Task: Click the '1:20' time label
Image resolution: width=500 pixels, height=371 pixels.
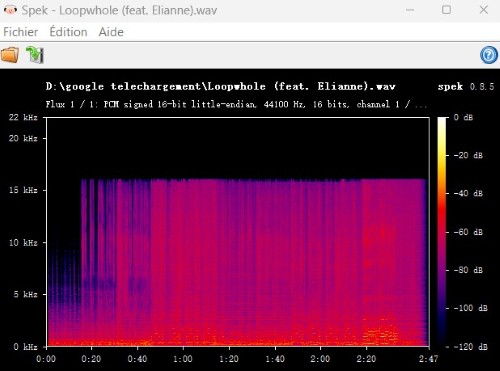Action: click(x=229, y=359)
